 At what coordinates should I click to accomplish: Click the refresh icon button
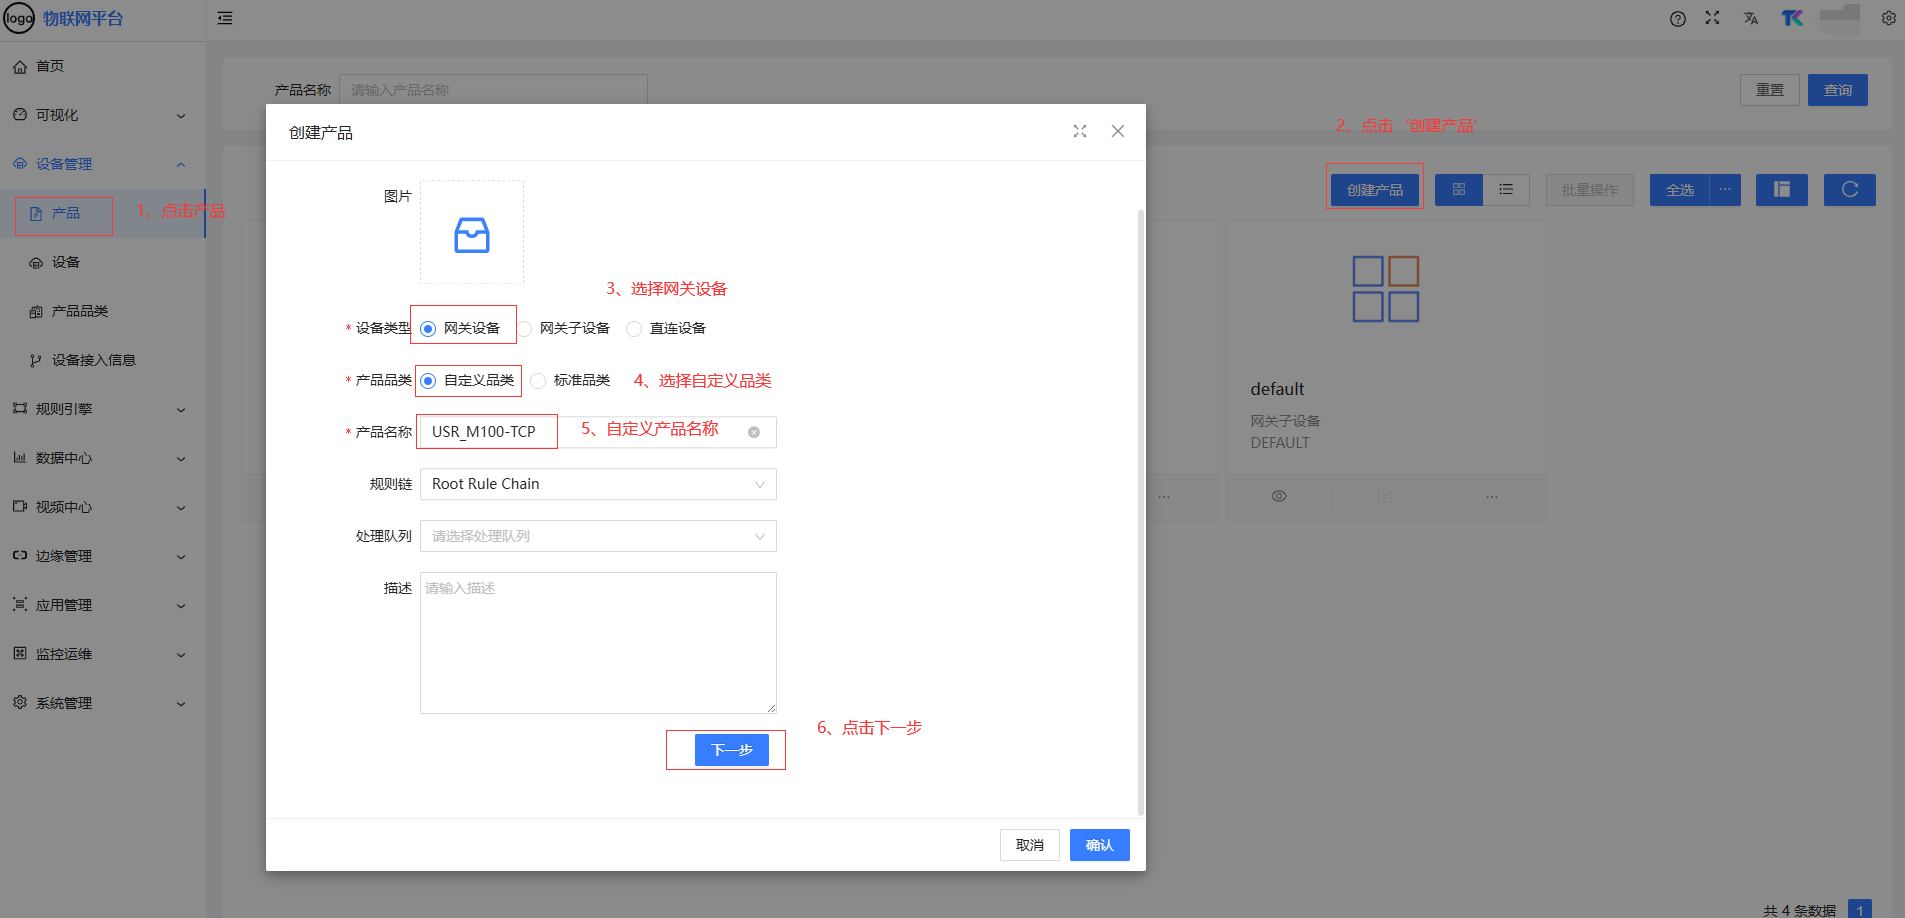[1849, 190]
